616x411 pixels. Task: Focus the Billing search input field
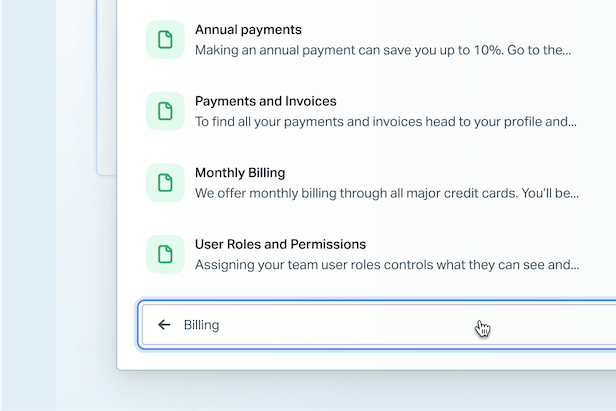378,325
